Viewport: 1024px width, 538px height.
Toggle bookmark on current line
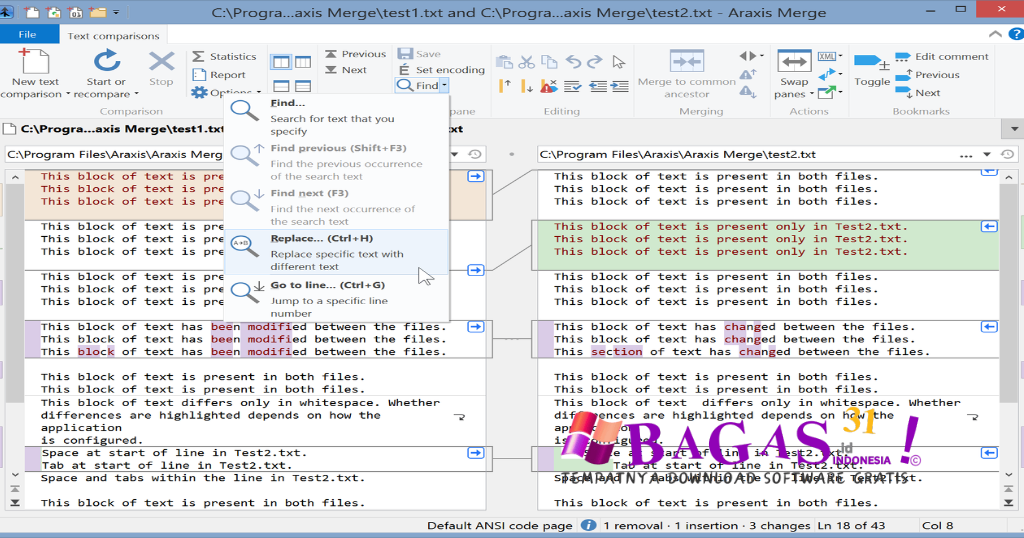(872, 69)
